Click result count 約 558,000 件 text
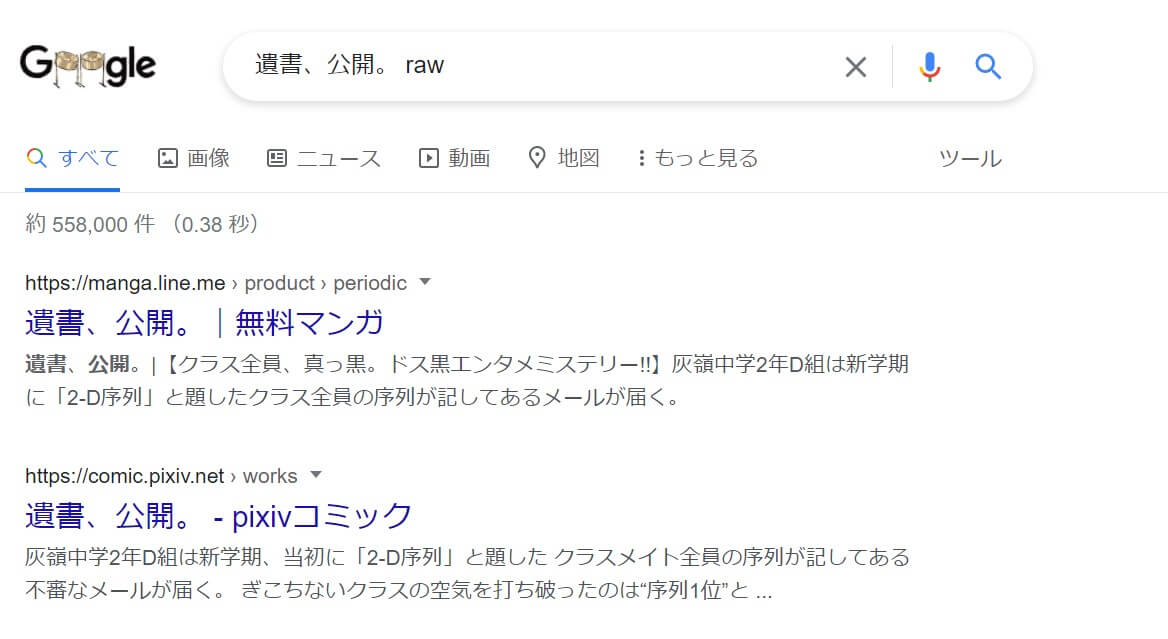Screen dimensions: 1168x639 point(90,224)
